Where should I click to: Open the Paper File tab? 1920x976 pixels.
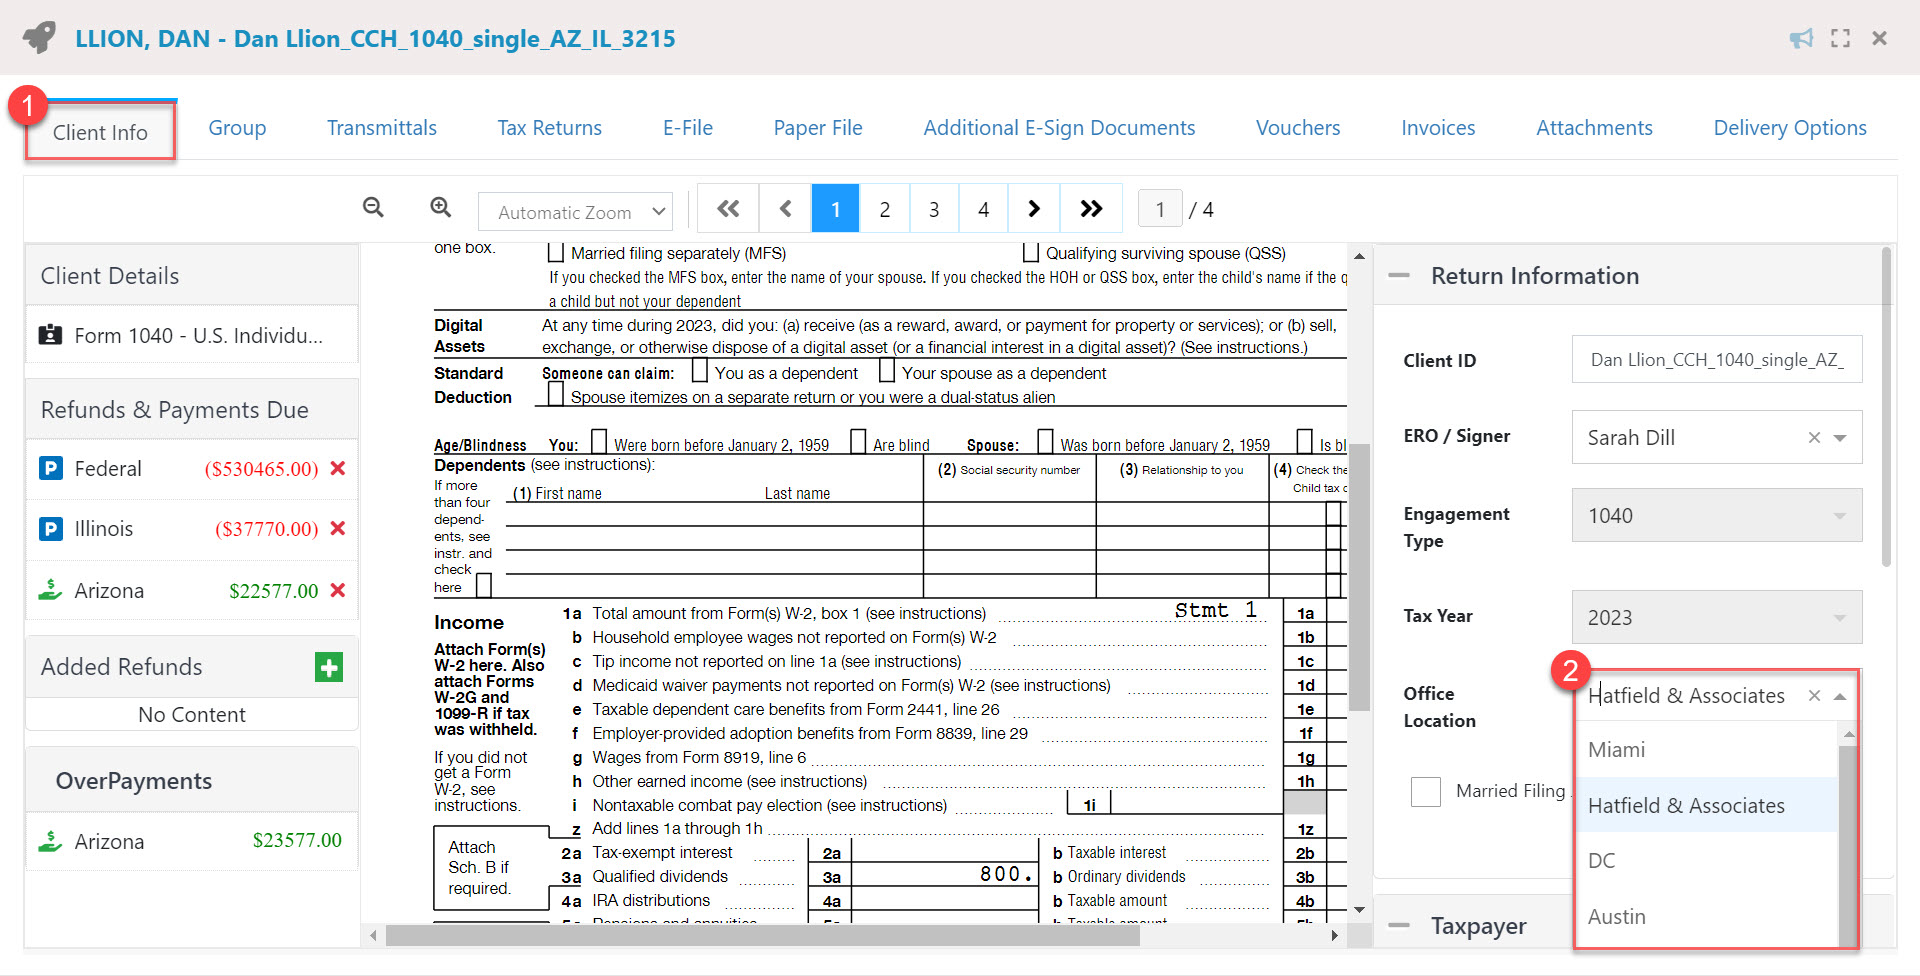pyautogui.click(x=818, y=128)
